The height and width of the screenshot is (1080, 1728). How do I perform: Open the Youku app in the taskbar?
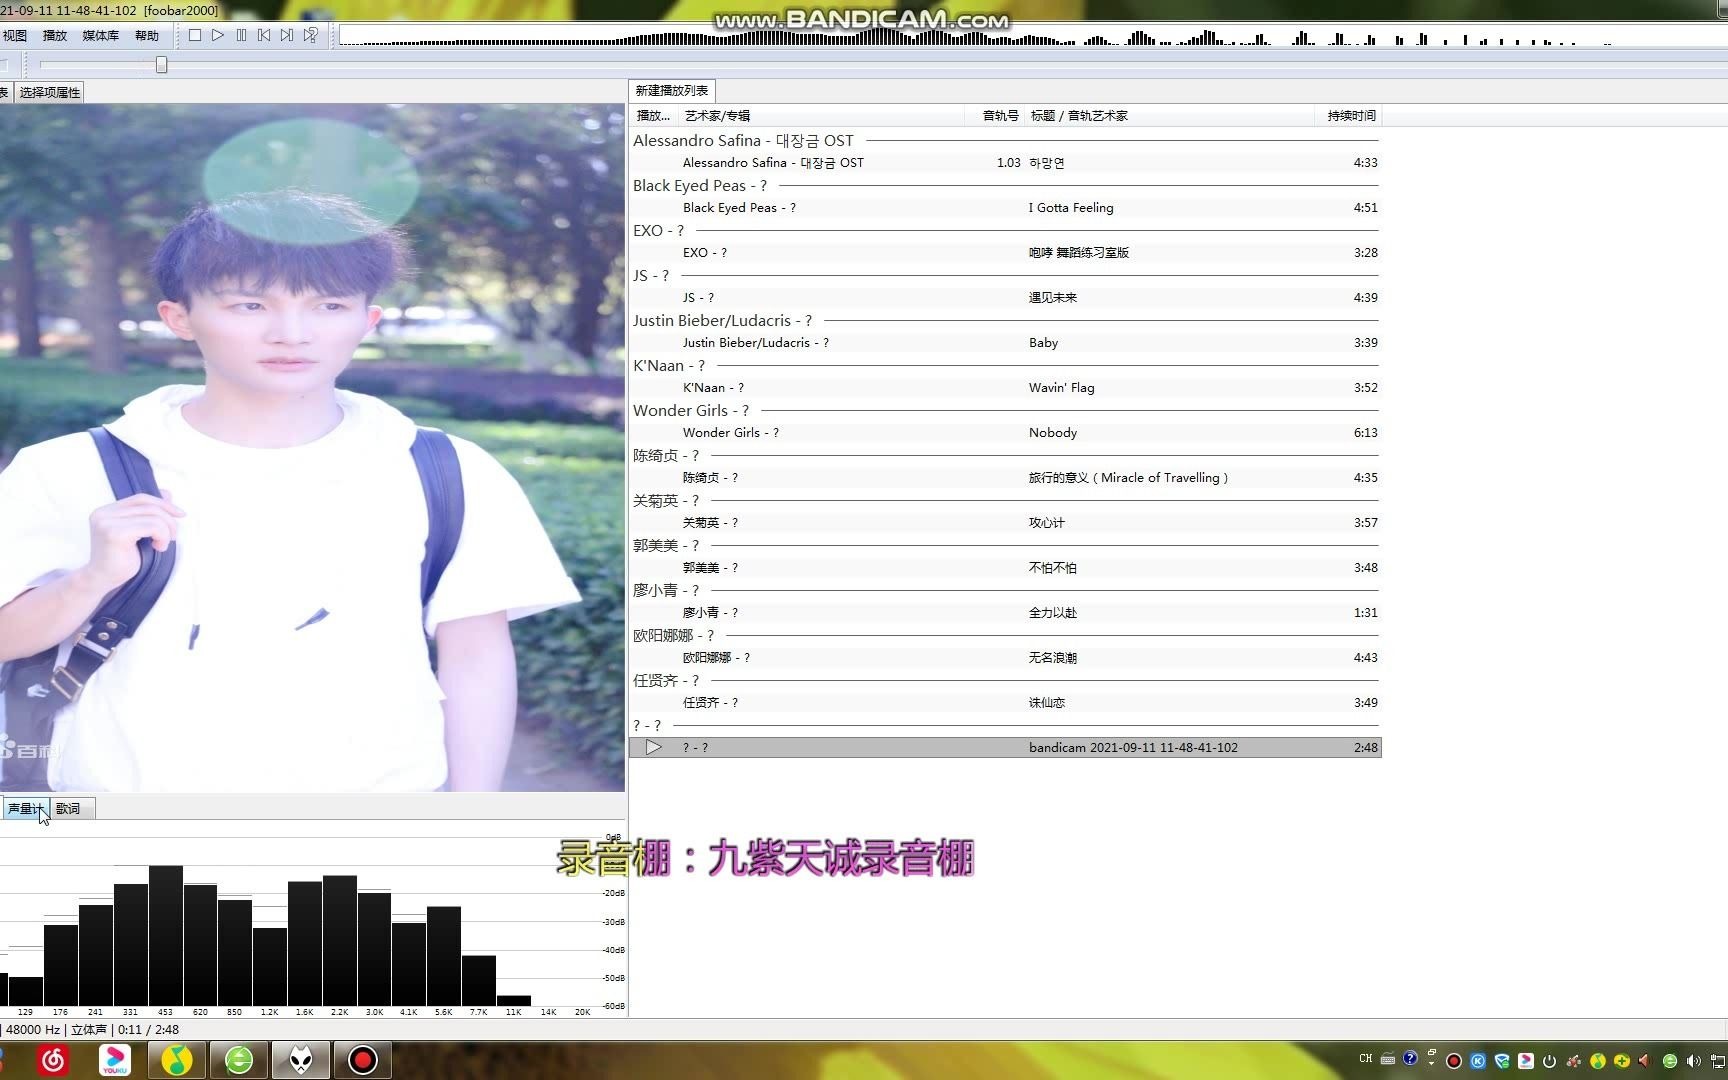click(x=115, y=1060)
